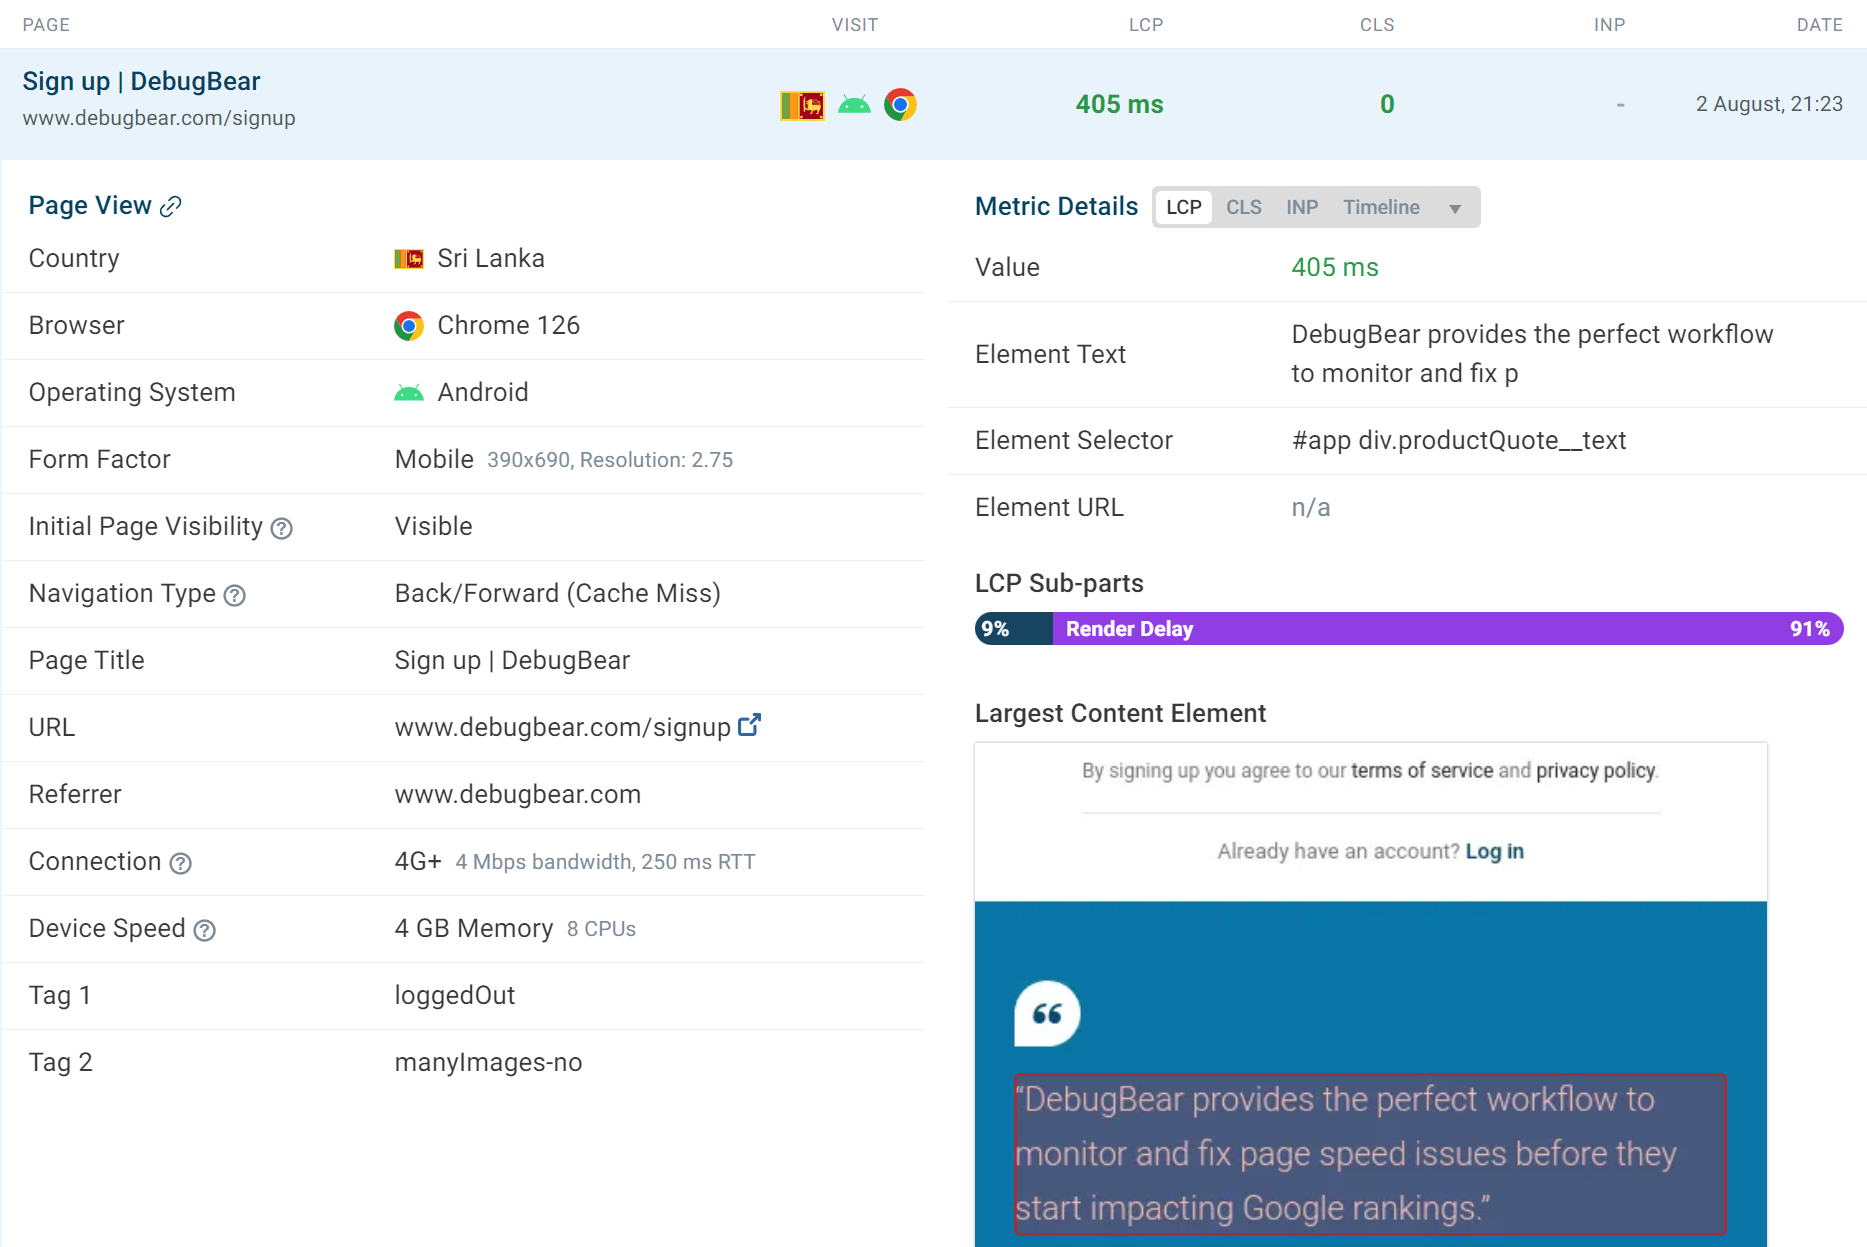Click the 405 ms LCP value in row
The height and width of the screenshot is (1247, 1867).
(1119, 104)
